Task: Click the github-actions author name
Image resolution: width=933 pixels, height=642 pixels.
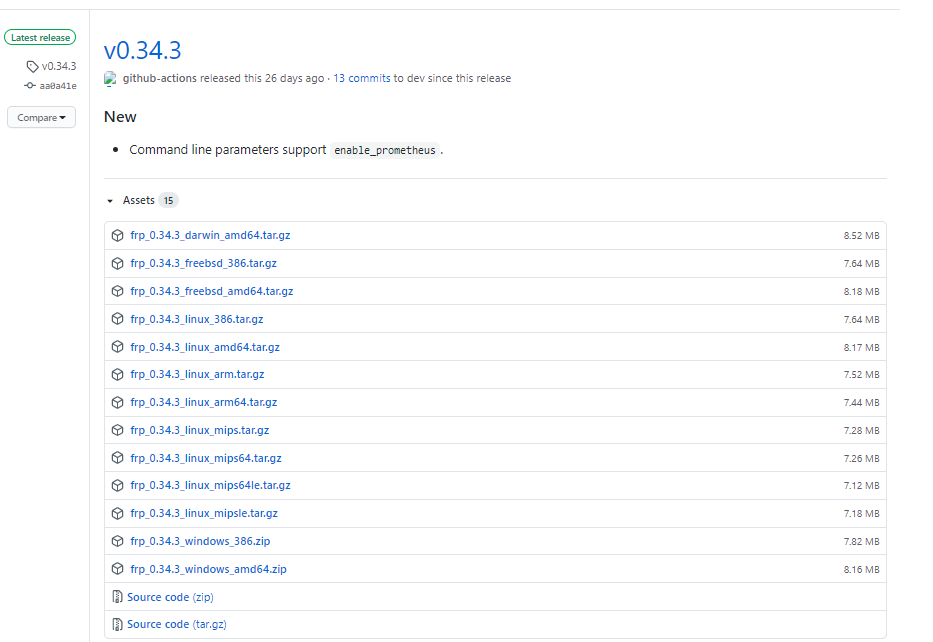Action: pyautogui.click(x=159, y=78)
